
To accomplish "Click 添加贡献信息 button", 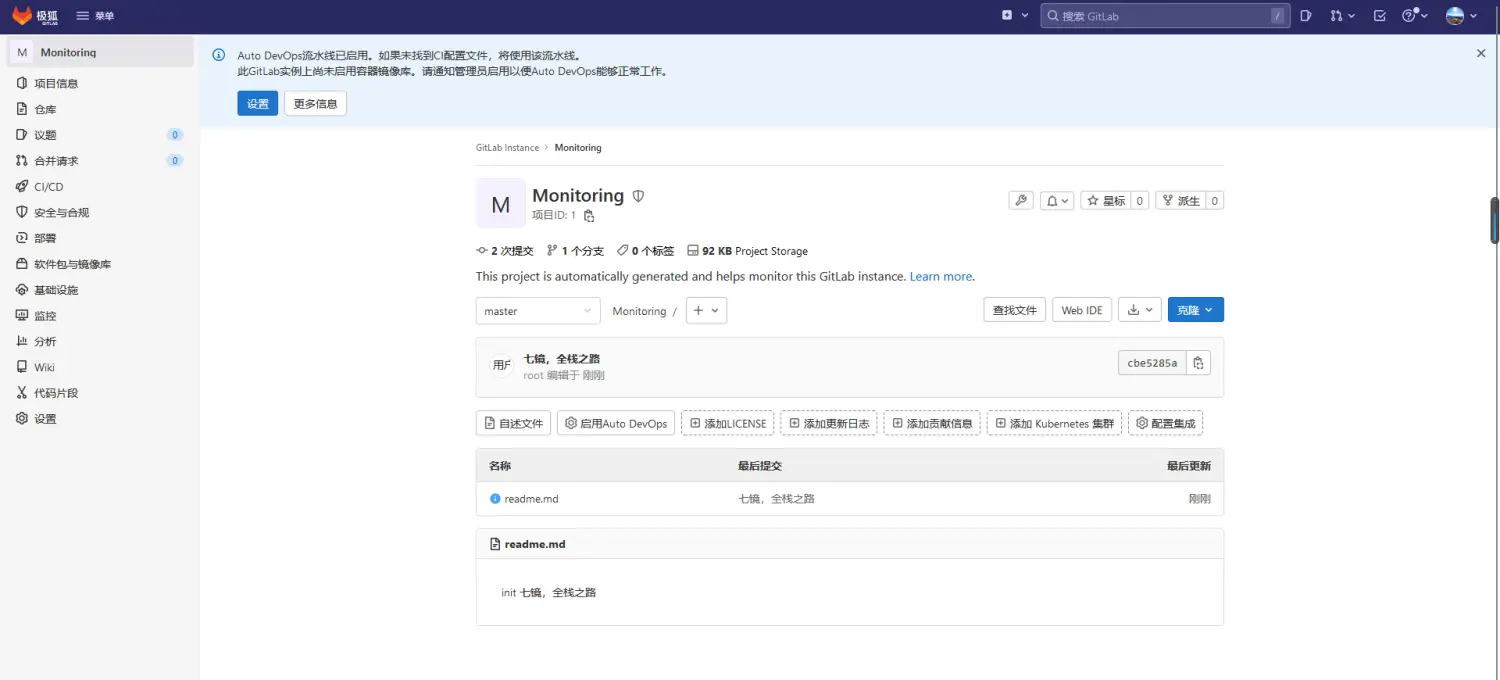I will click(x=932, y=423).
